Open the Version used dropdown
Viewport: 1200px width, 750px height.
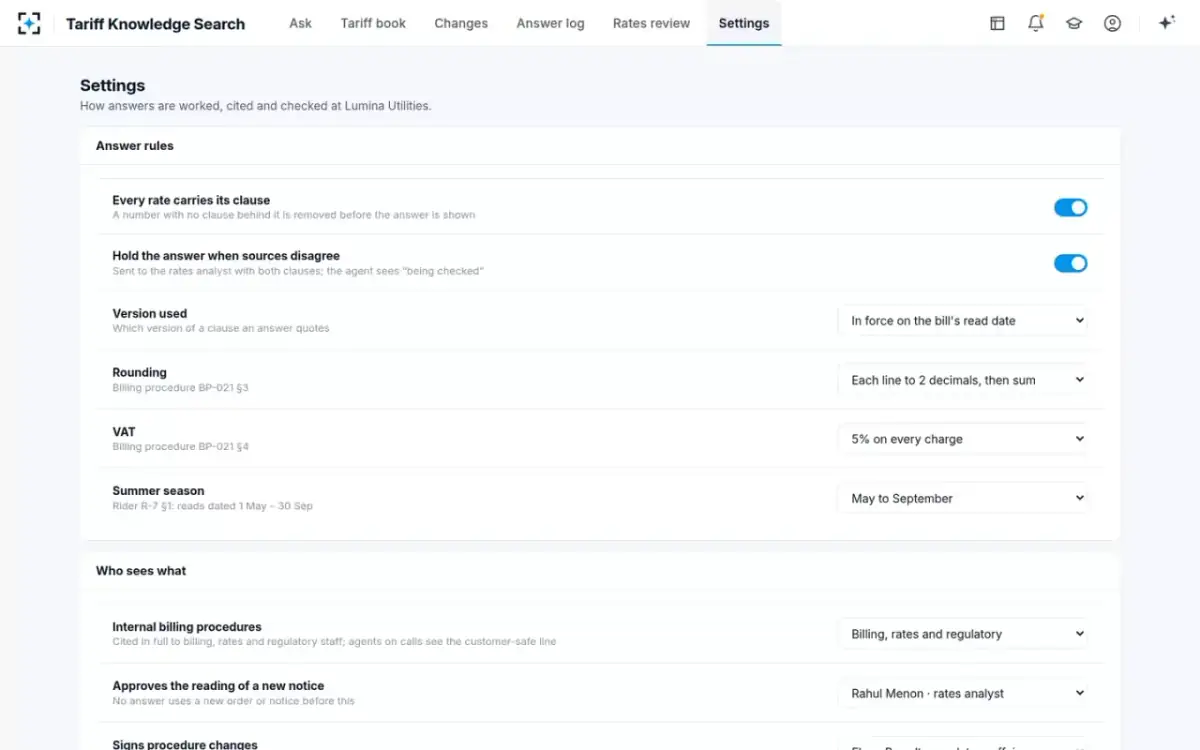963,321
